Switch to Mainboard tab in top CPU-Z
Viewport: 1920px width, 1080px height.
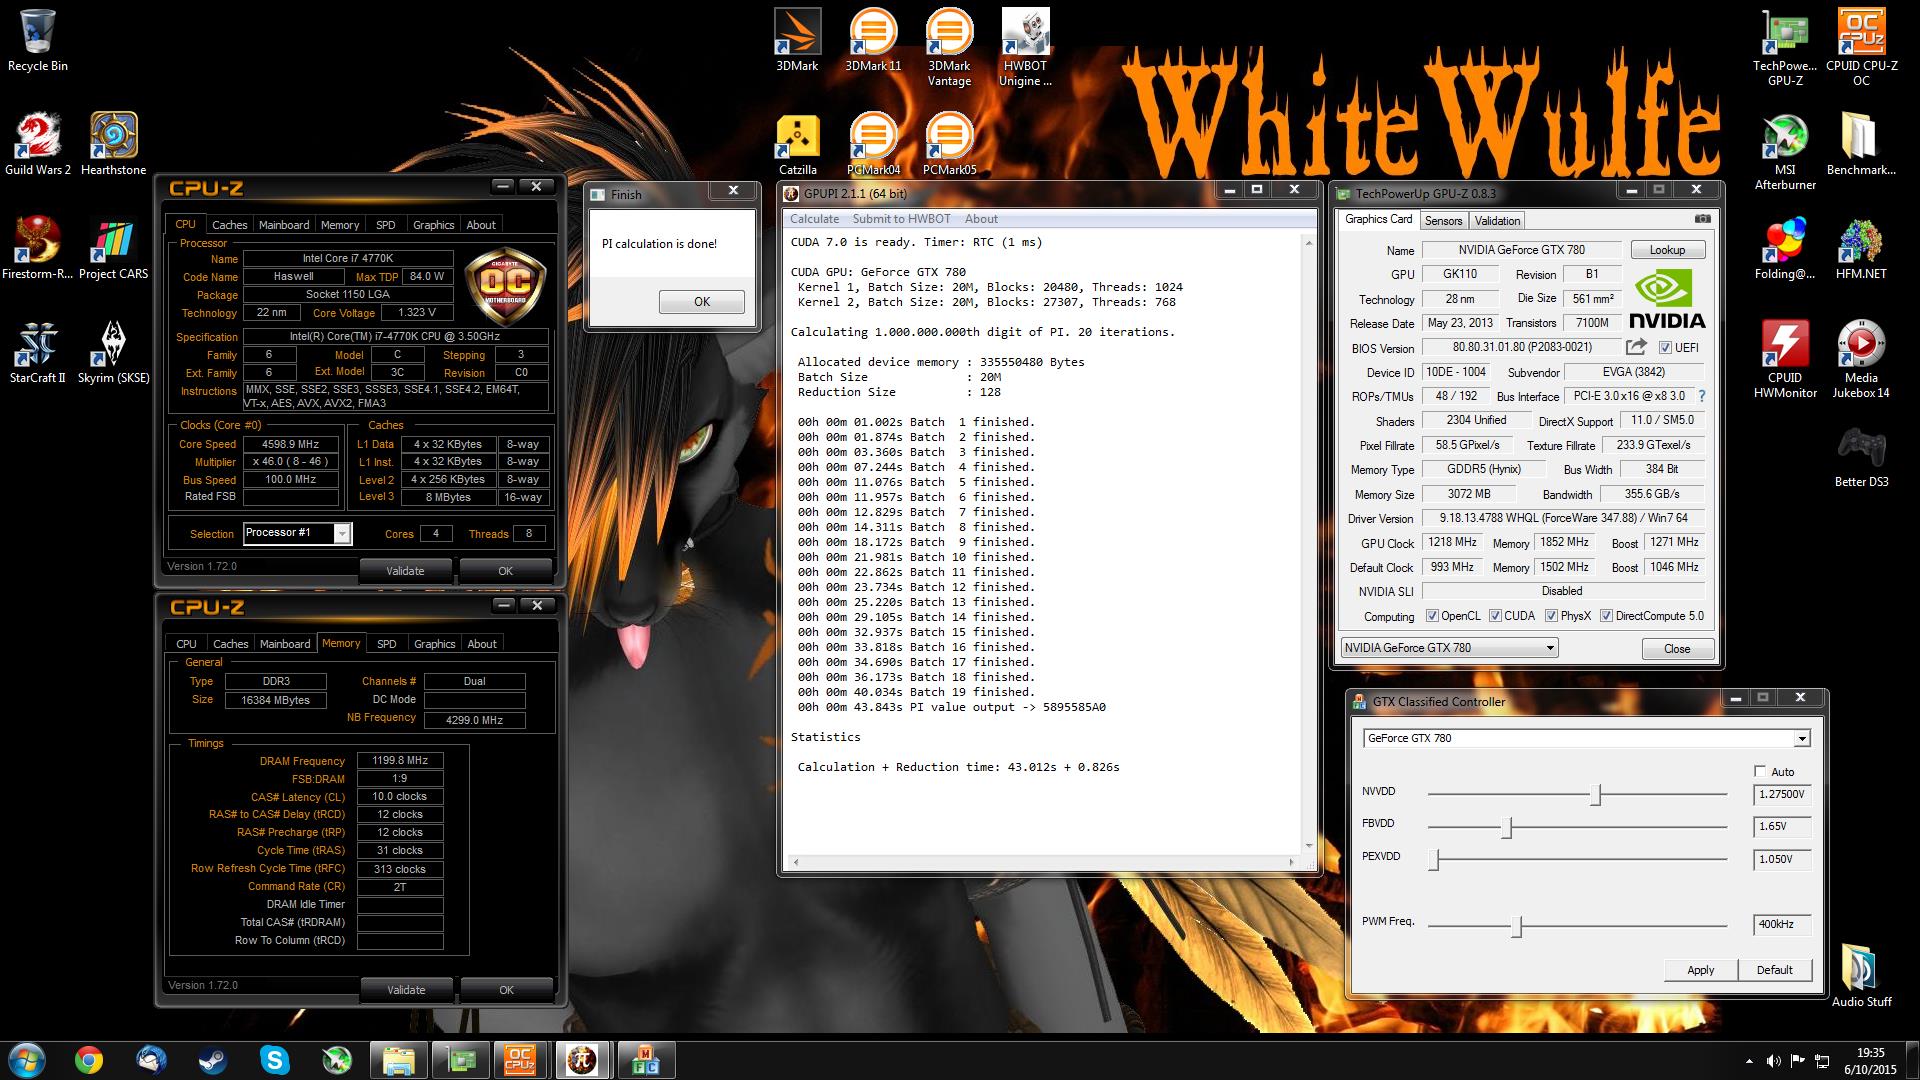click(284, 225)
